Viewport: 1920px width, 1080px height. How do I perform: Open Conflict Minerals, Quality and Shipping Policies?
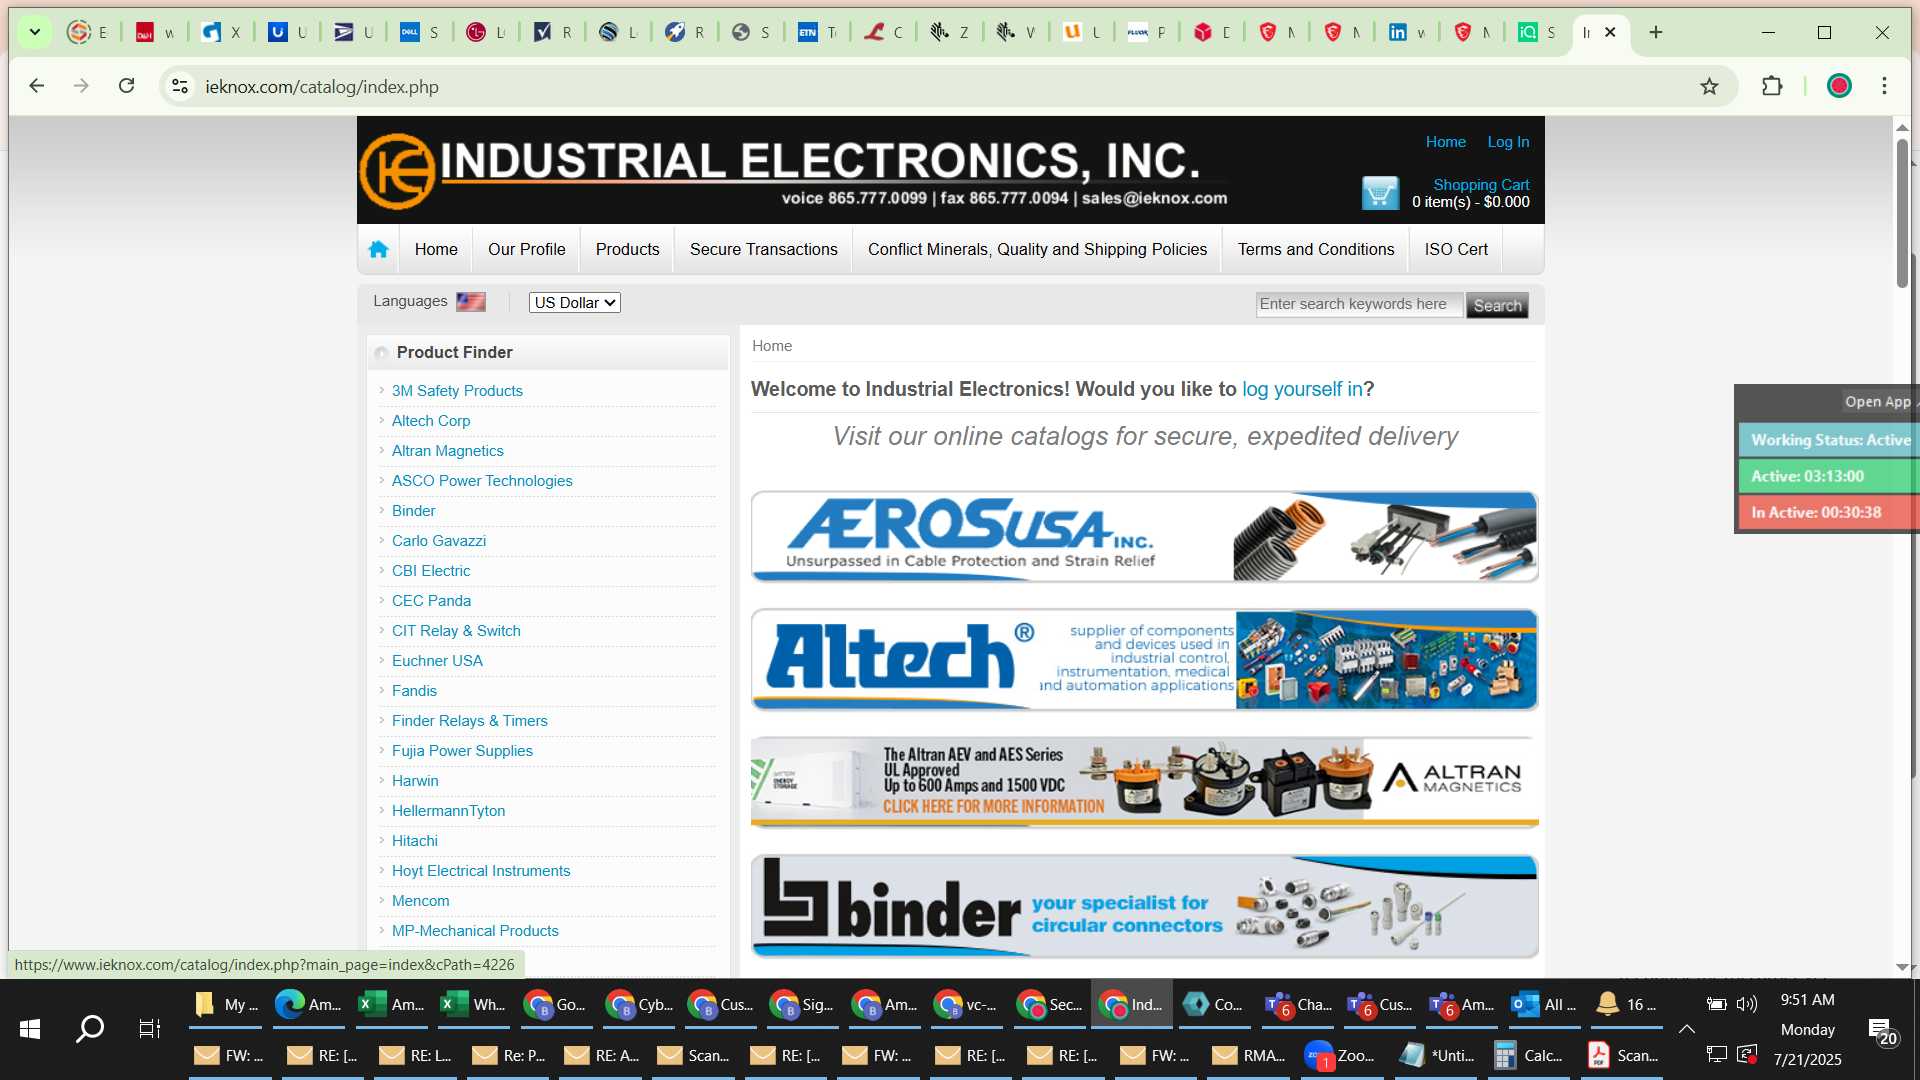pyautogui.click(x=1037, y=249)
